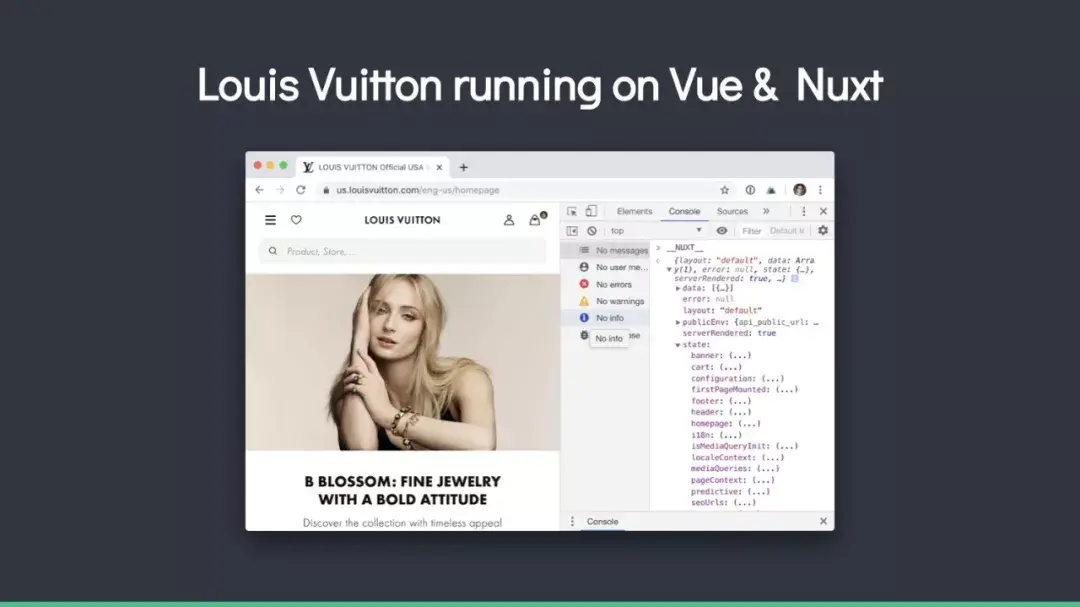This screenshot has width=1080, height=607.
Task: Open the shopping bag icon
Action: (x=535, y=220)
